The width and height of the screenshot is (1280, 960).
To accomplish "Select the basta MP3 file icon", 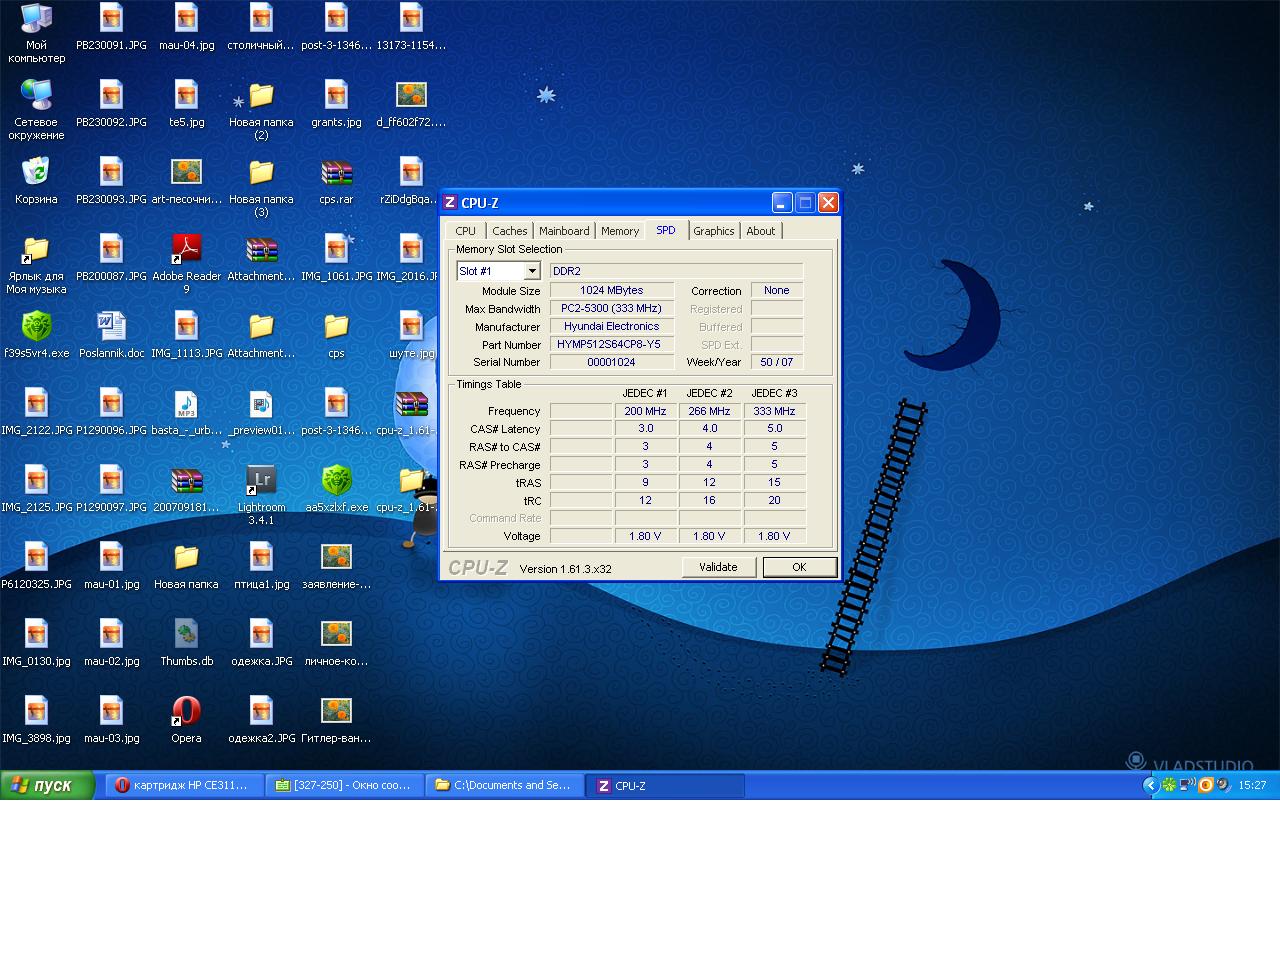I will click(186, 403).
